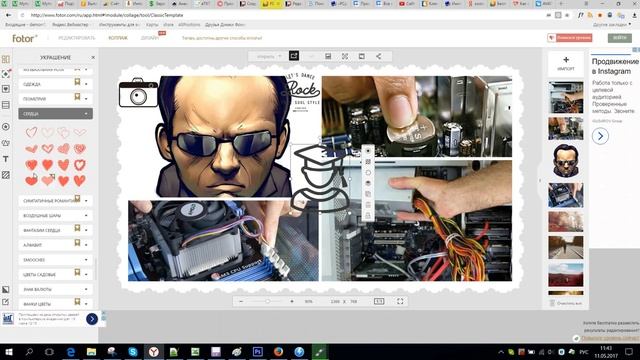This screenshot has width=640, height=360.
Task: Select the camera sticker on the collage
Action: [138, 93]
